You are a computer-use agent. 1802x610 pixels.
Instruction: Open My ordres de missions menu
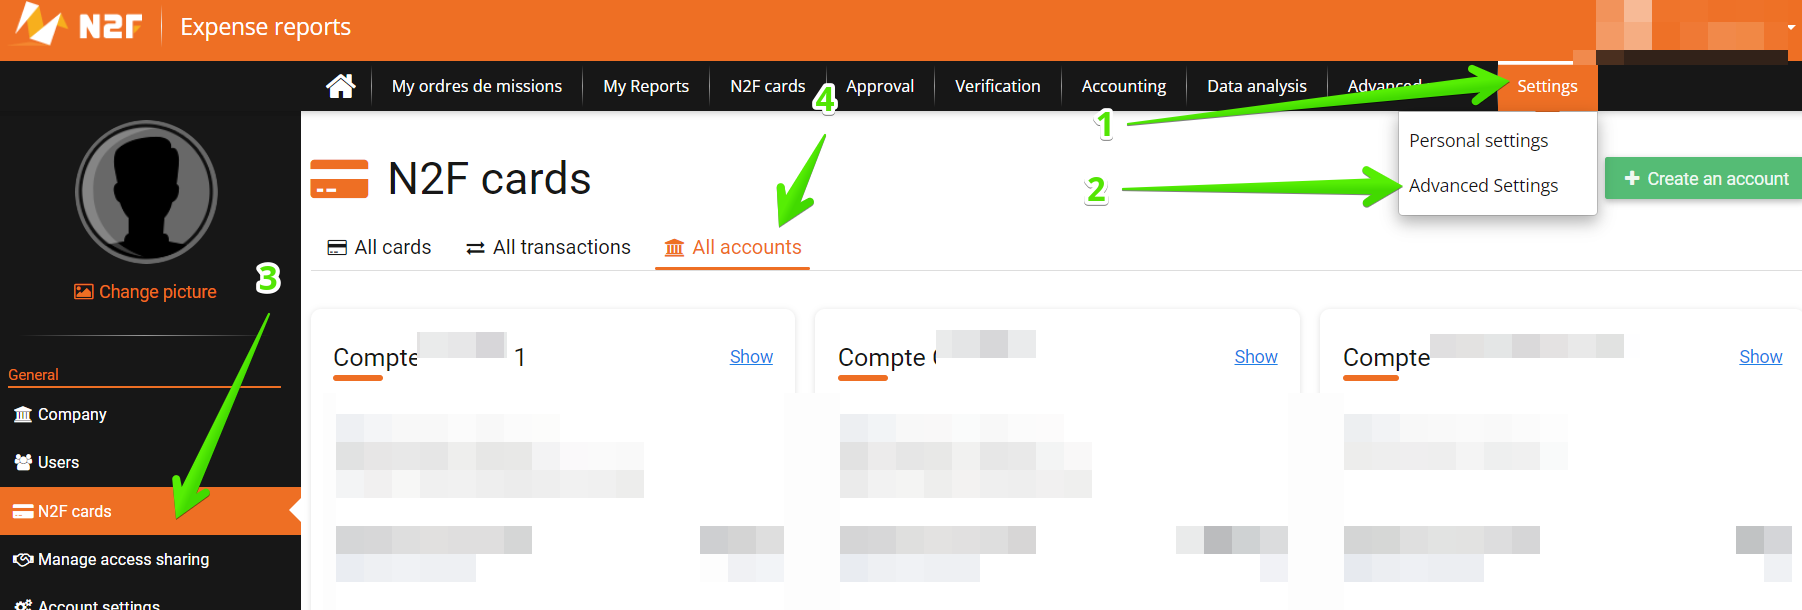477,86
